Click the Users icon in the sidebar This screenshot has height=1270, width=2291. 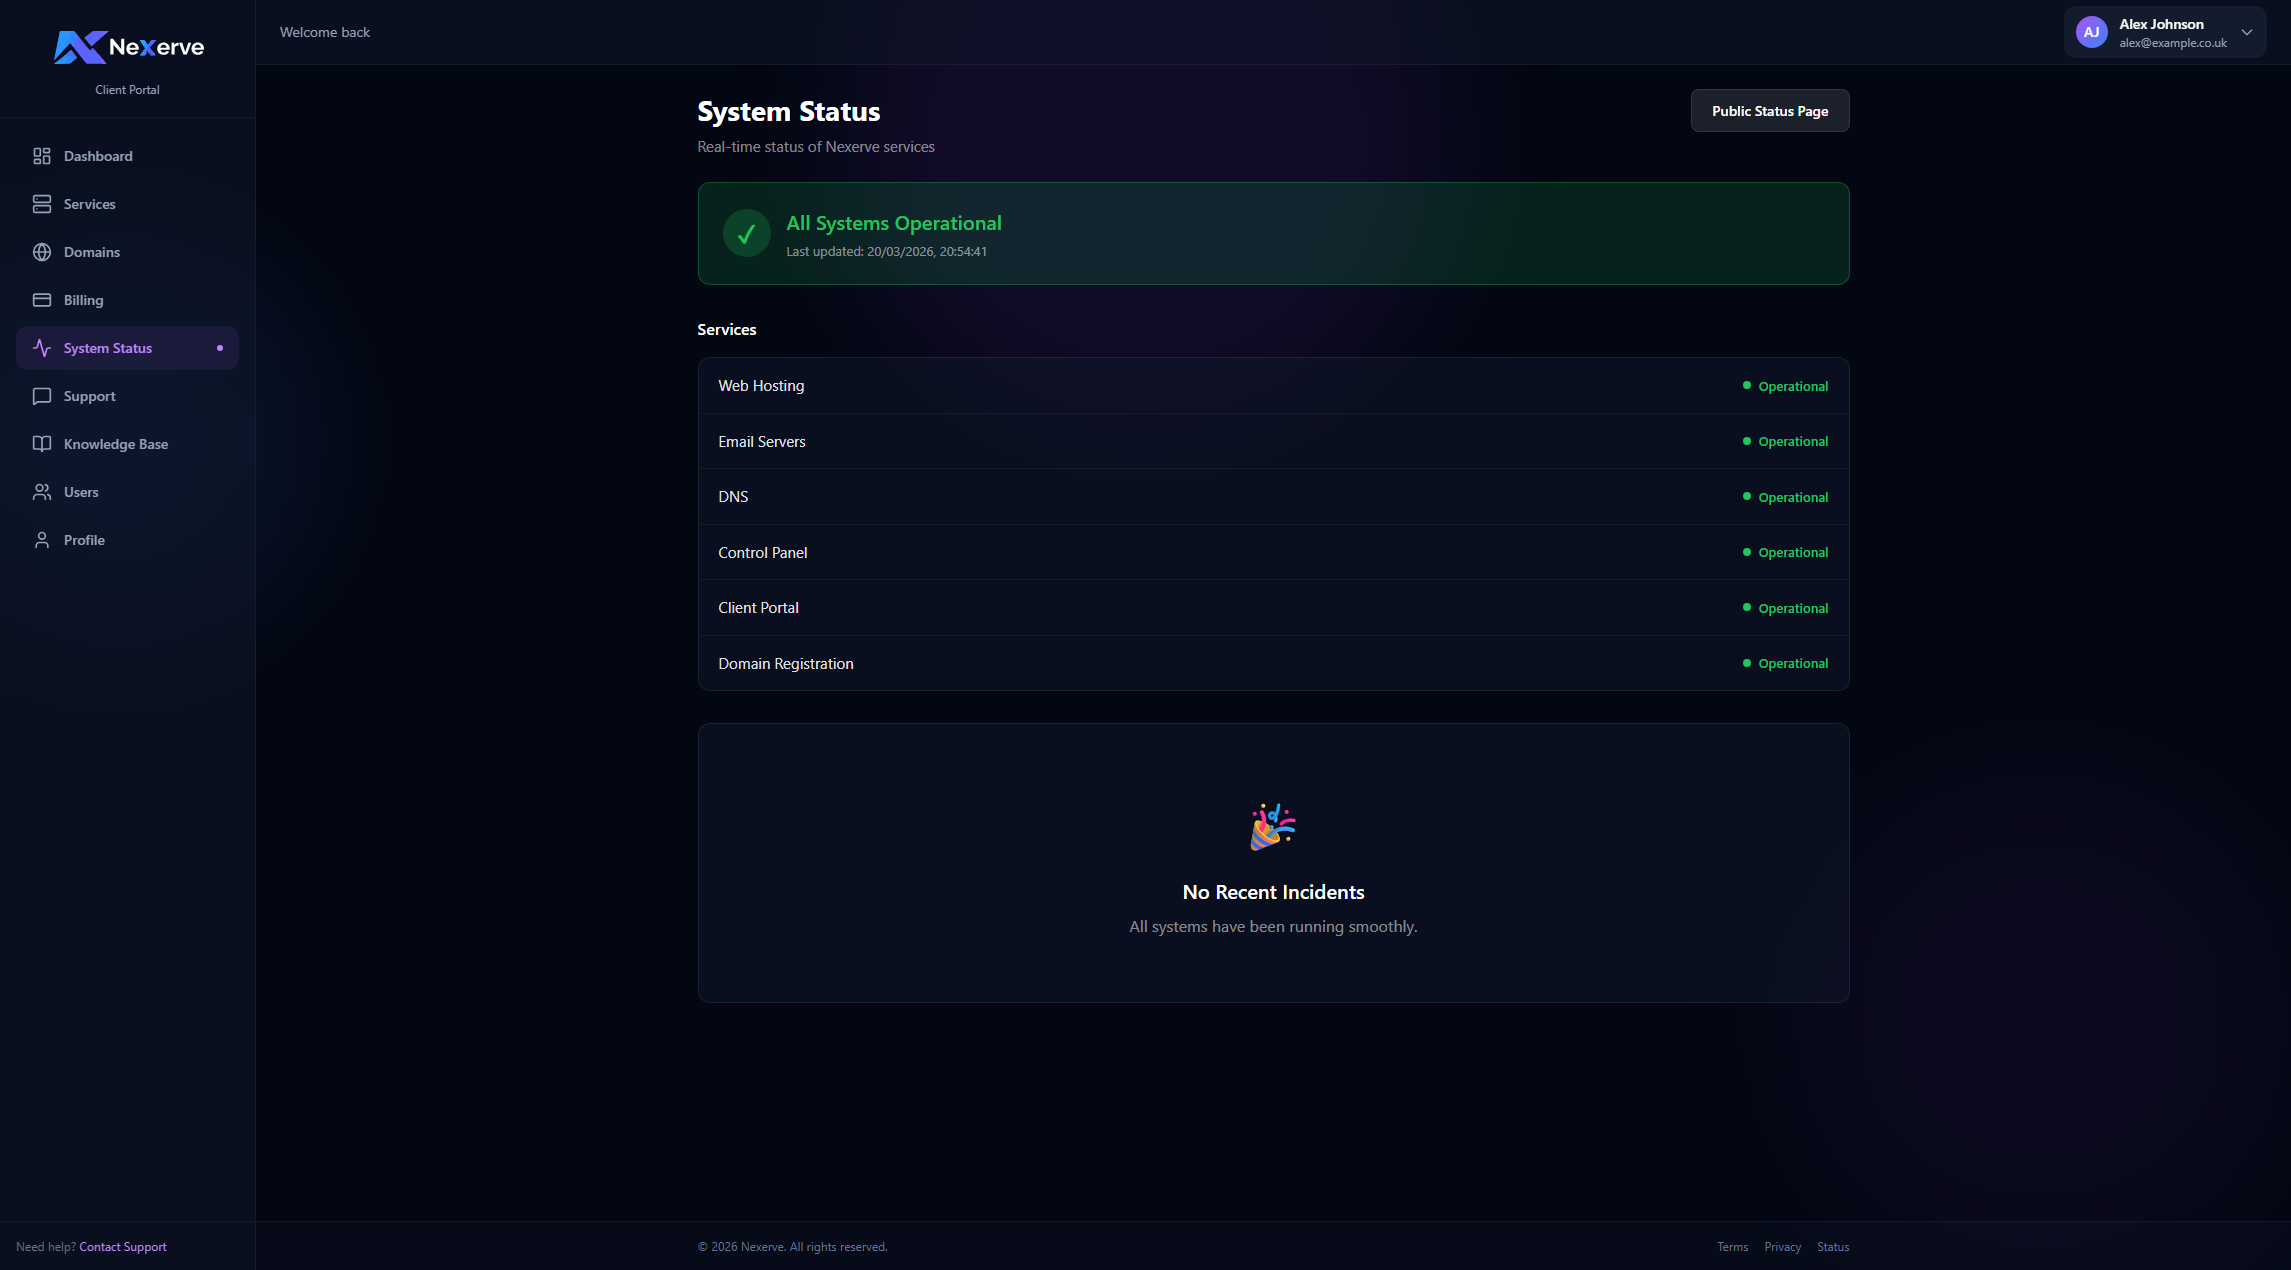41,492
